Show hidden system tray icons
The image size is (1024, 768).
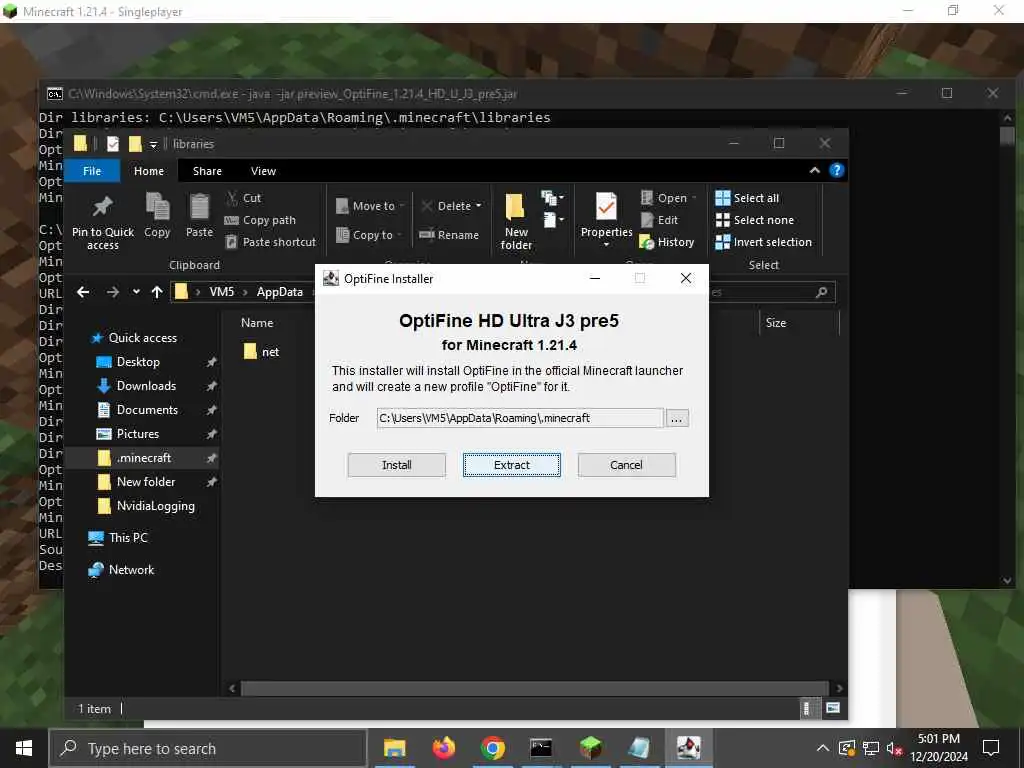[x=823, y=748]
